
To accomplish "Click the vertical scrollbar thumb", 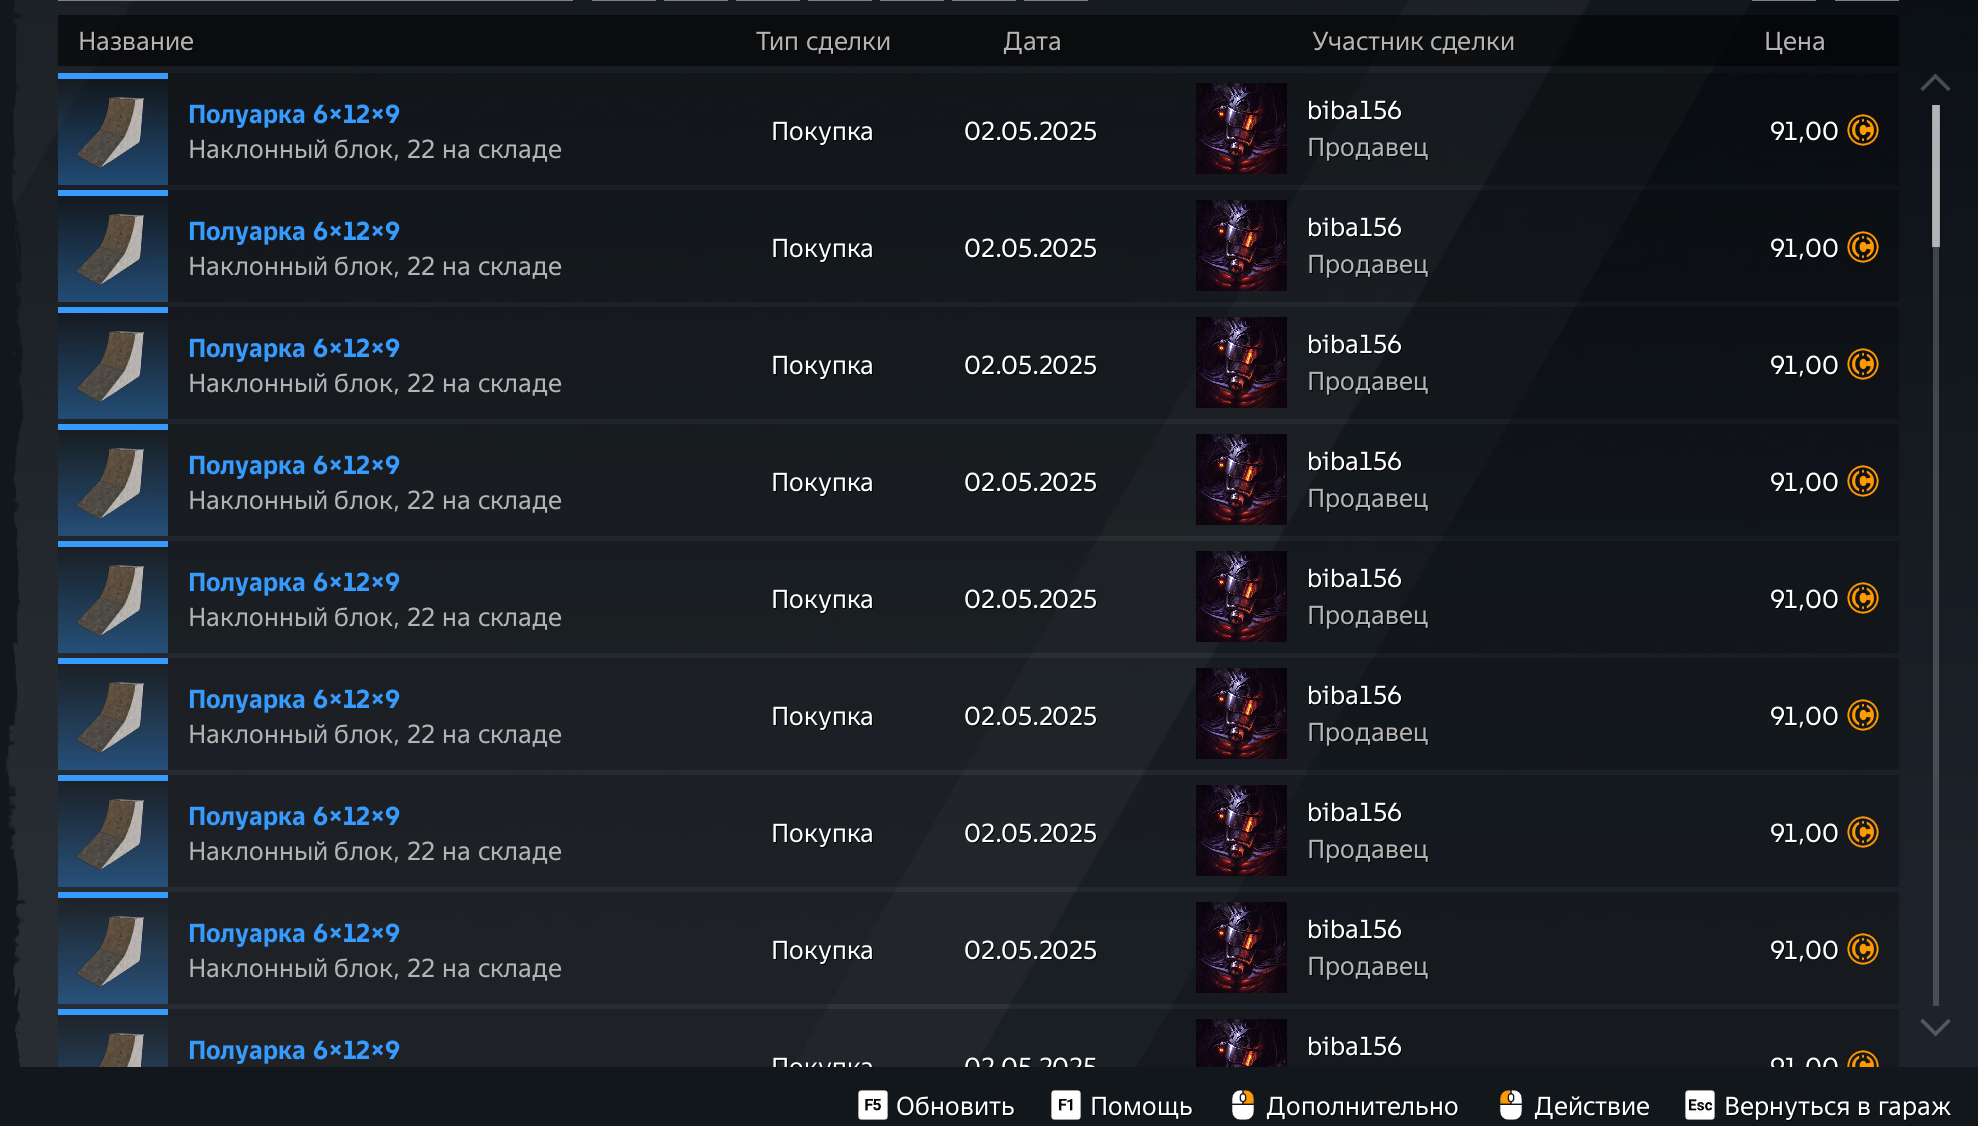I will [x=1936, y=176].
